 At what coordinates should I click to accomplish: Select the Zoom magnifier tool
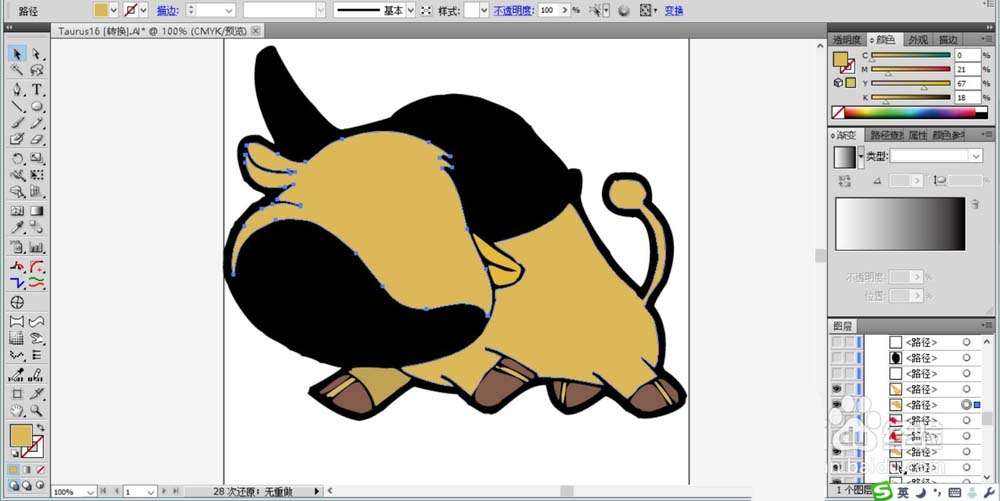[x=36, y=411]
